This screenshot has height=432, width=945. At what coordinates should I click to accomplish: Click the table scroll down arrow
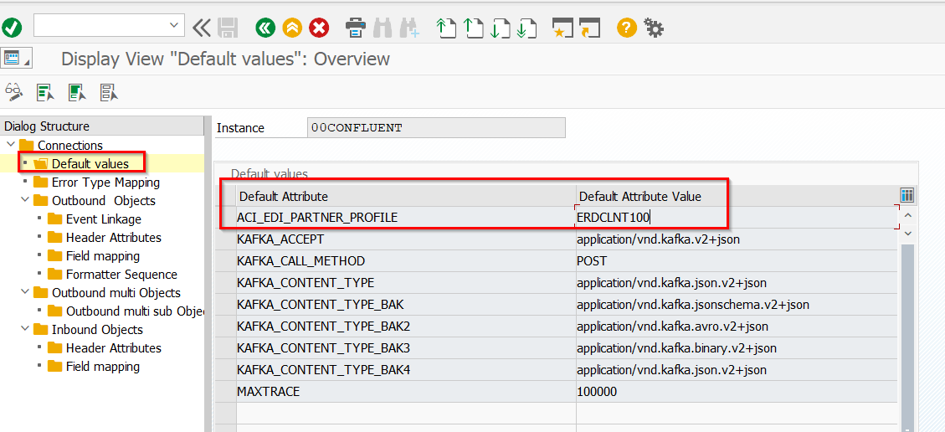tap(907, 233)
